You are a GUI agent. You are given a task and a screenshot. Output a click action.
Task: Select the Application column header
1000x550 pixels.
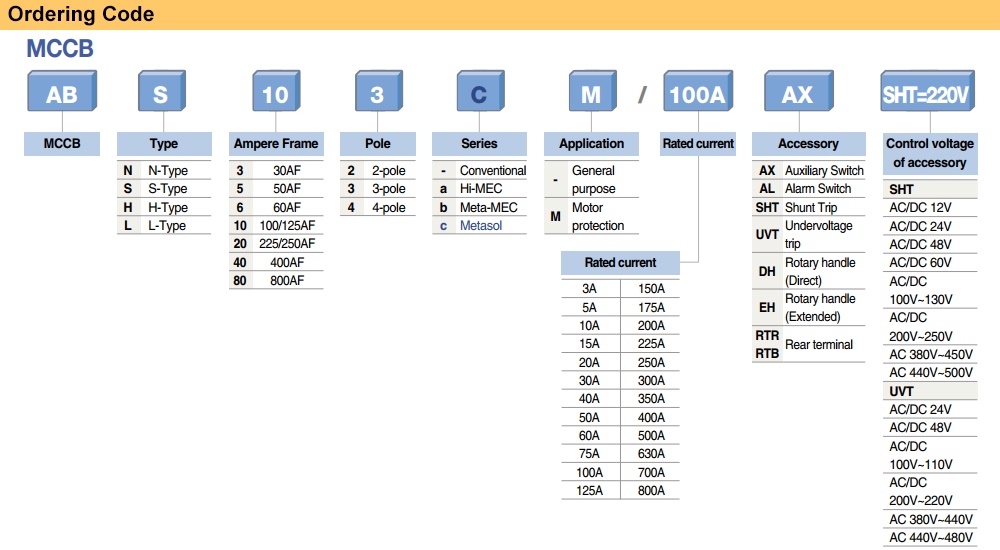pyautogui.click(x=591, y=144)
